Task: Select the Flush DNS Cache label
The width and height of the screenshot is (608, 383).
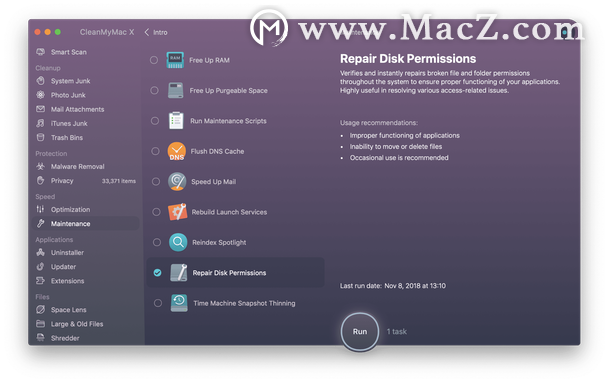Action: 217,152
